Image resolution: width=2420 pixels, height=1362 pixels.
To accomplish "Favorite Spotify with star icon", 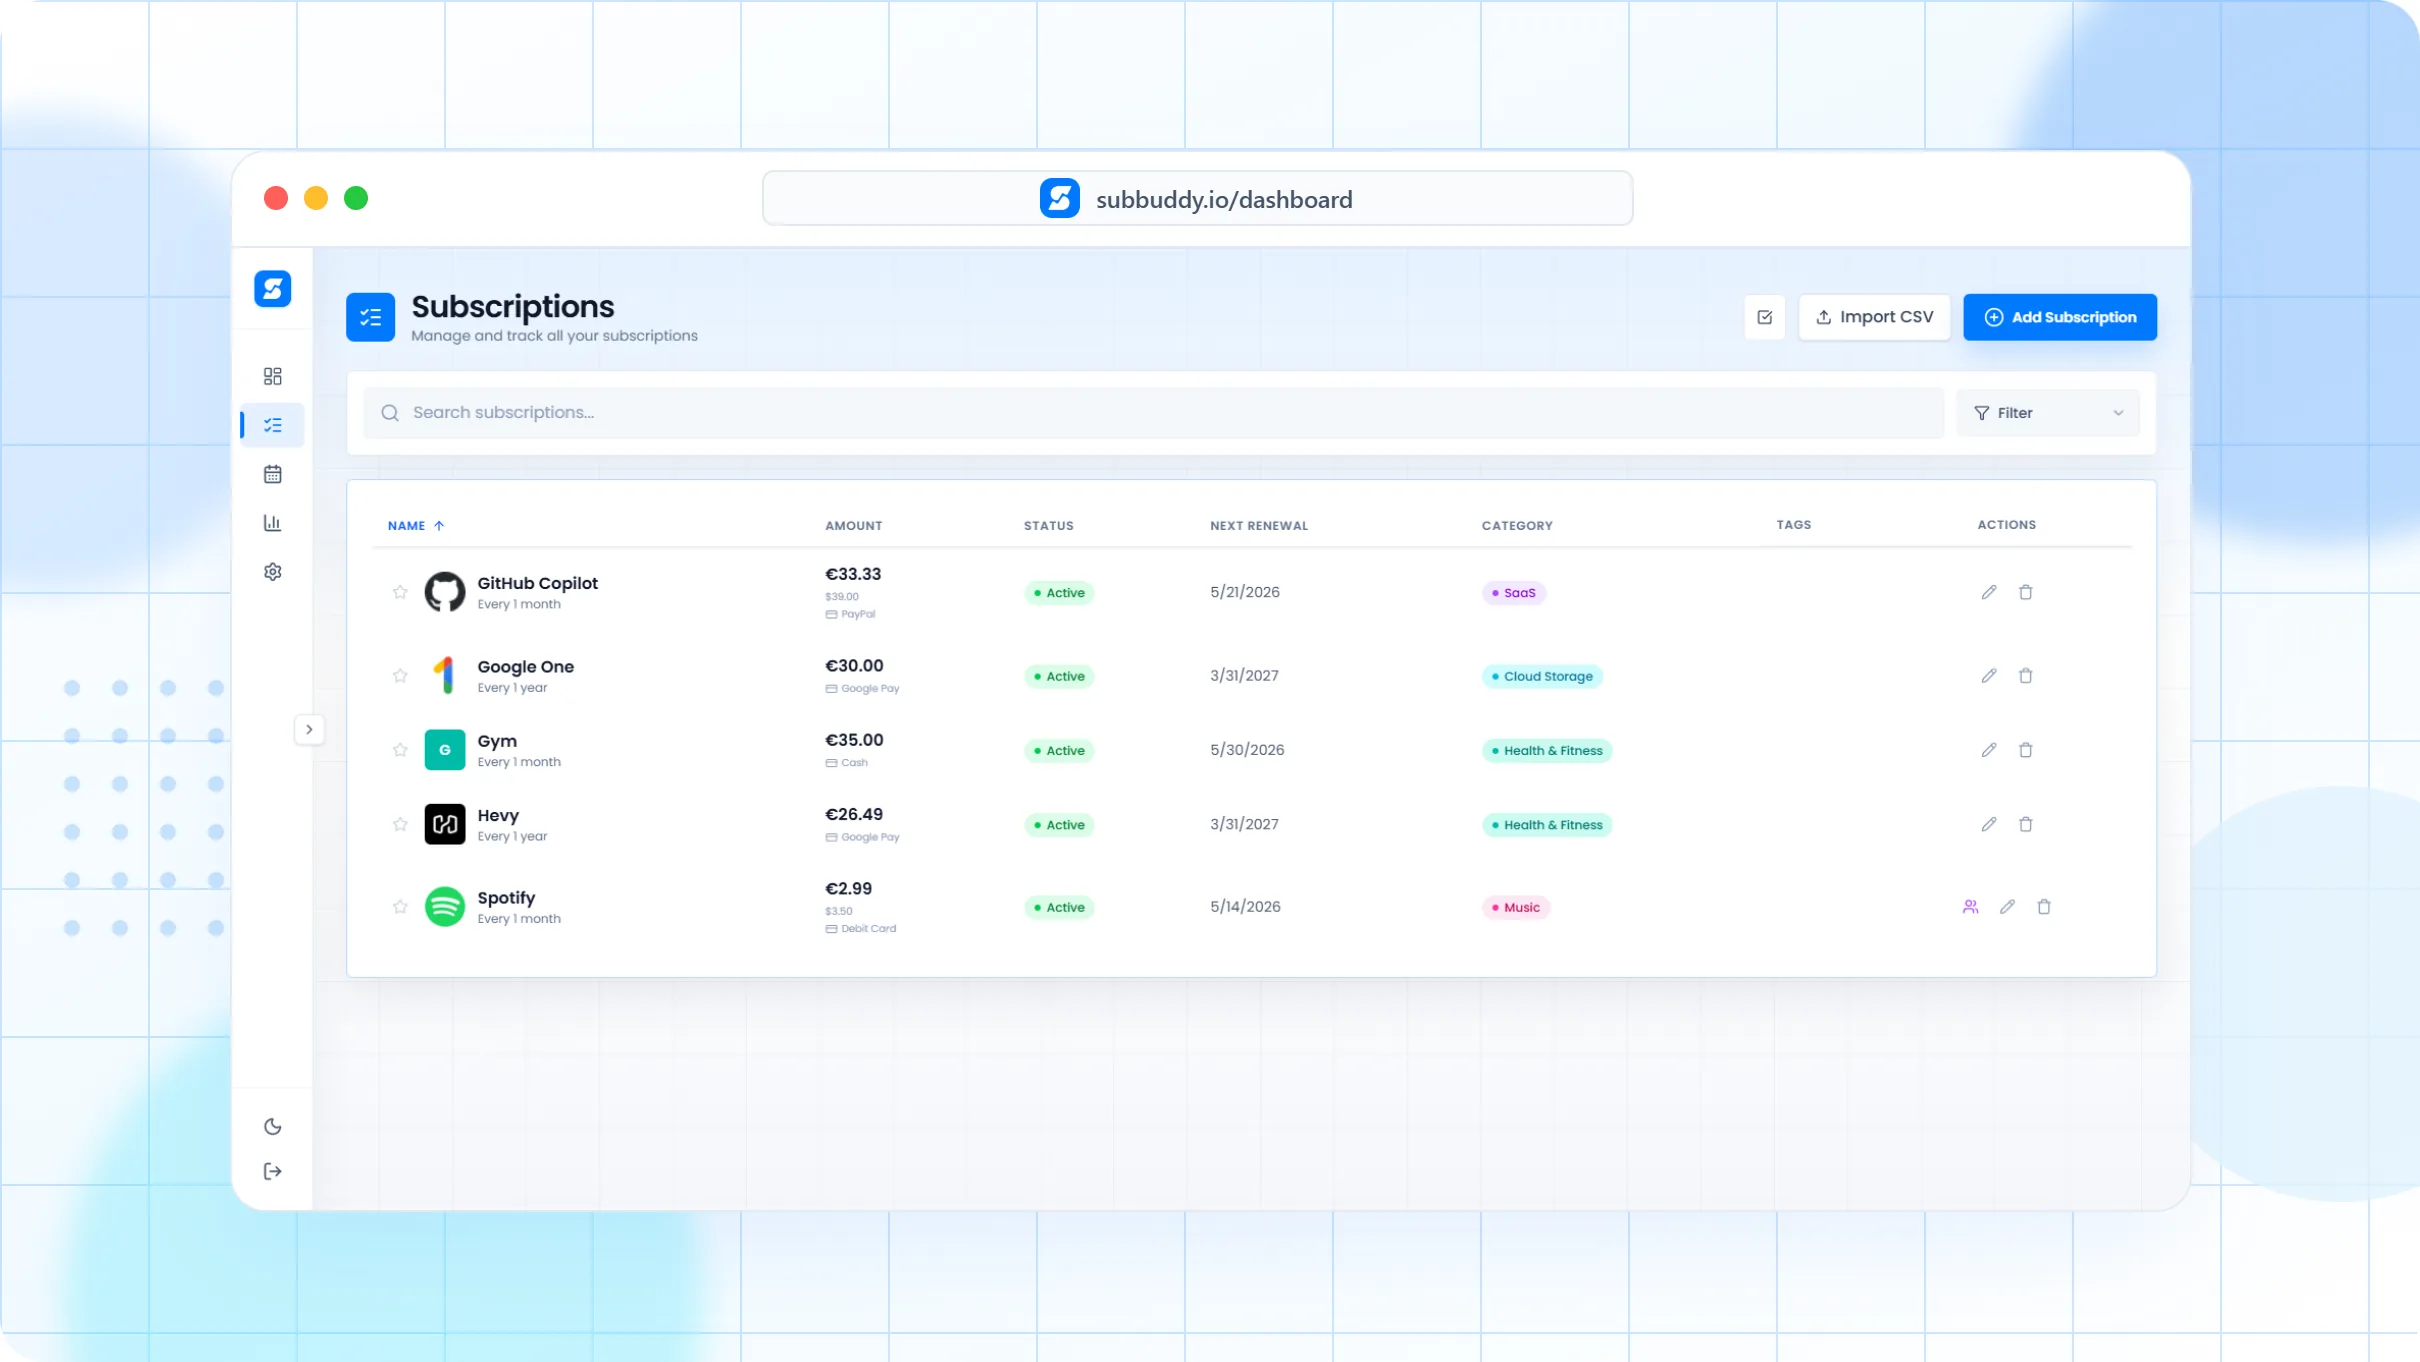I will 400,907.
